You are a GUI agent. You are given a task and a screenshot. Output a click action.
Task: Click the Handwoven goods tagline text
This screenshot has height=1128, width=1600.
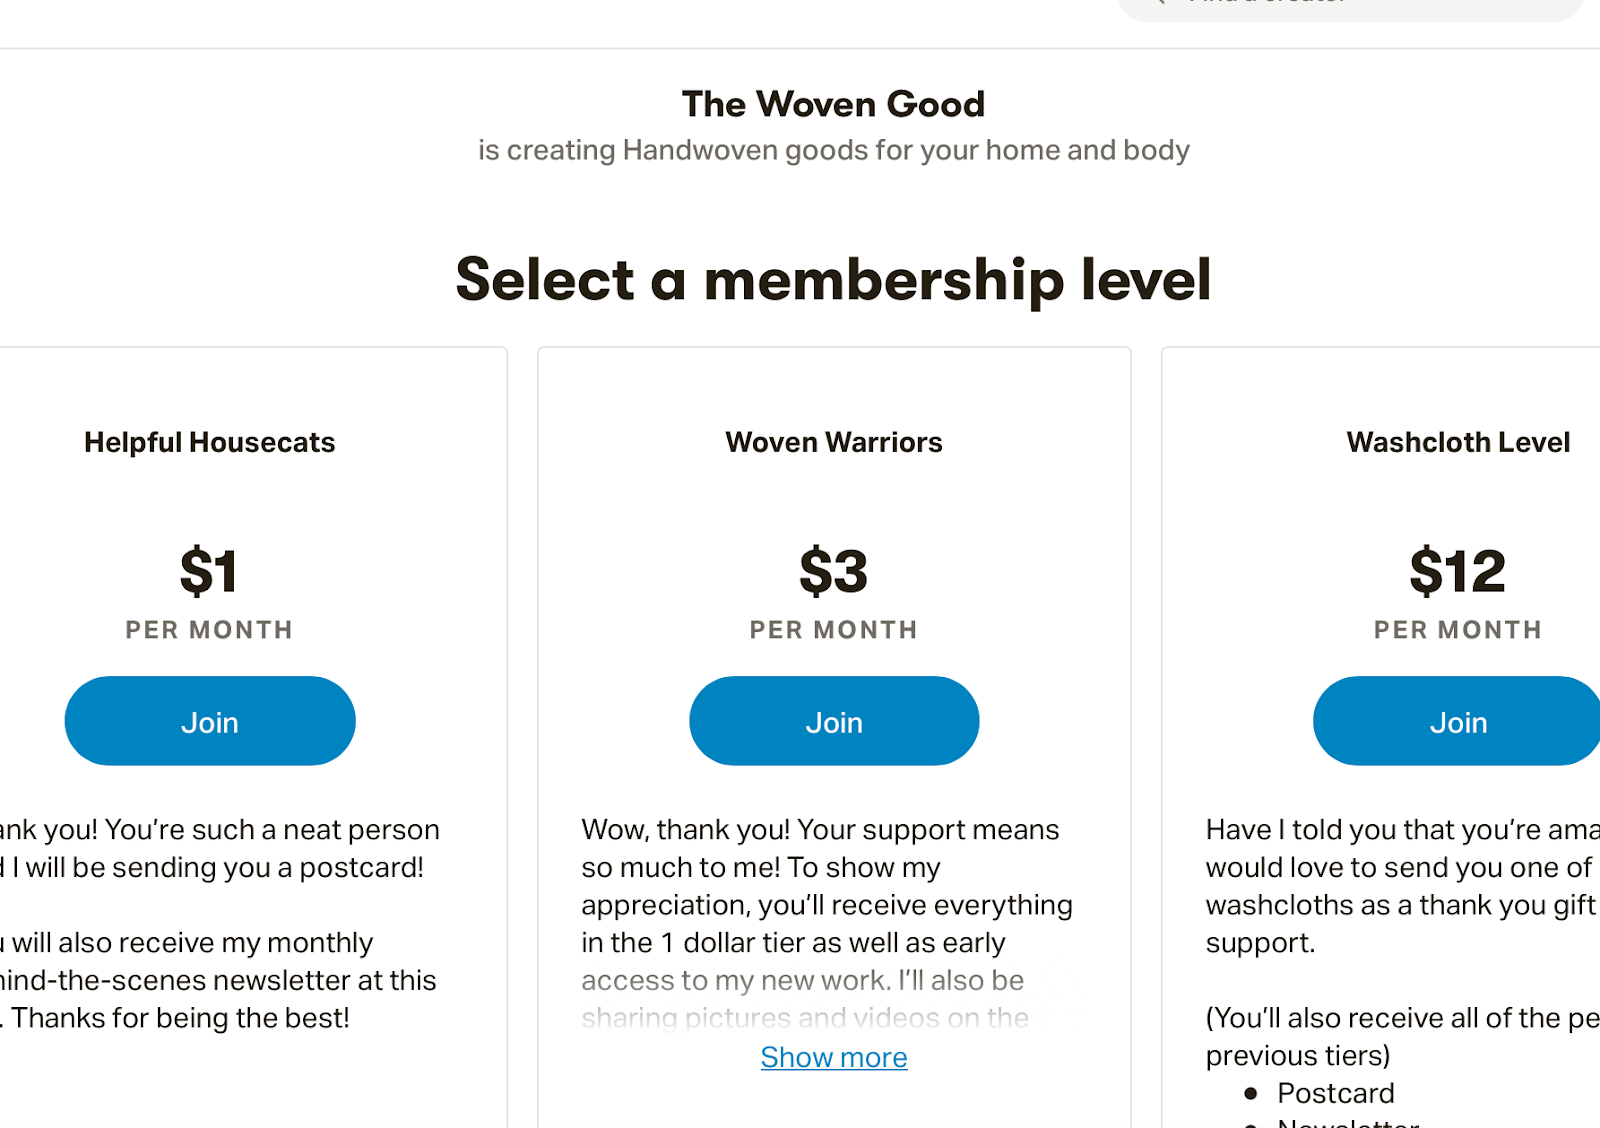tap(833, 150)
